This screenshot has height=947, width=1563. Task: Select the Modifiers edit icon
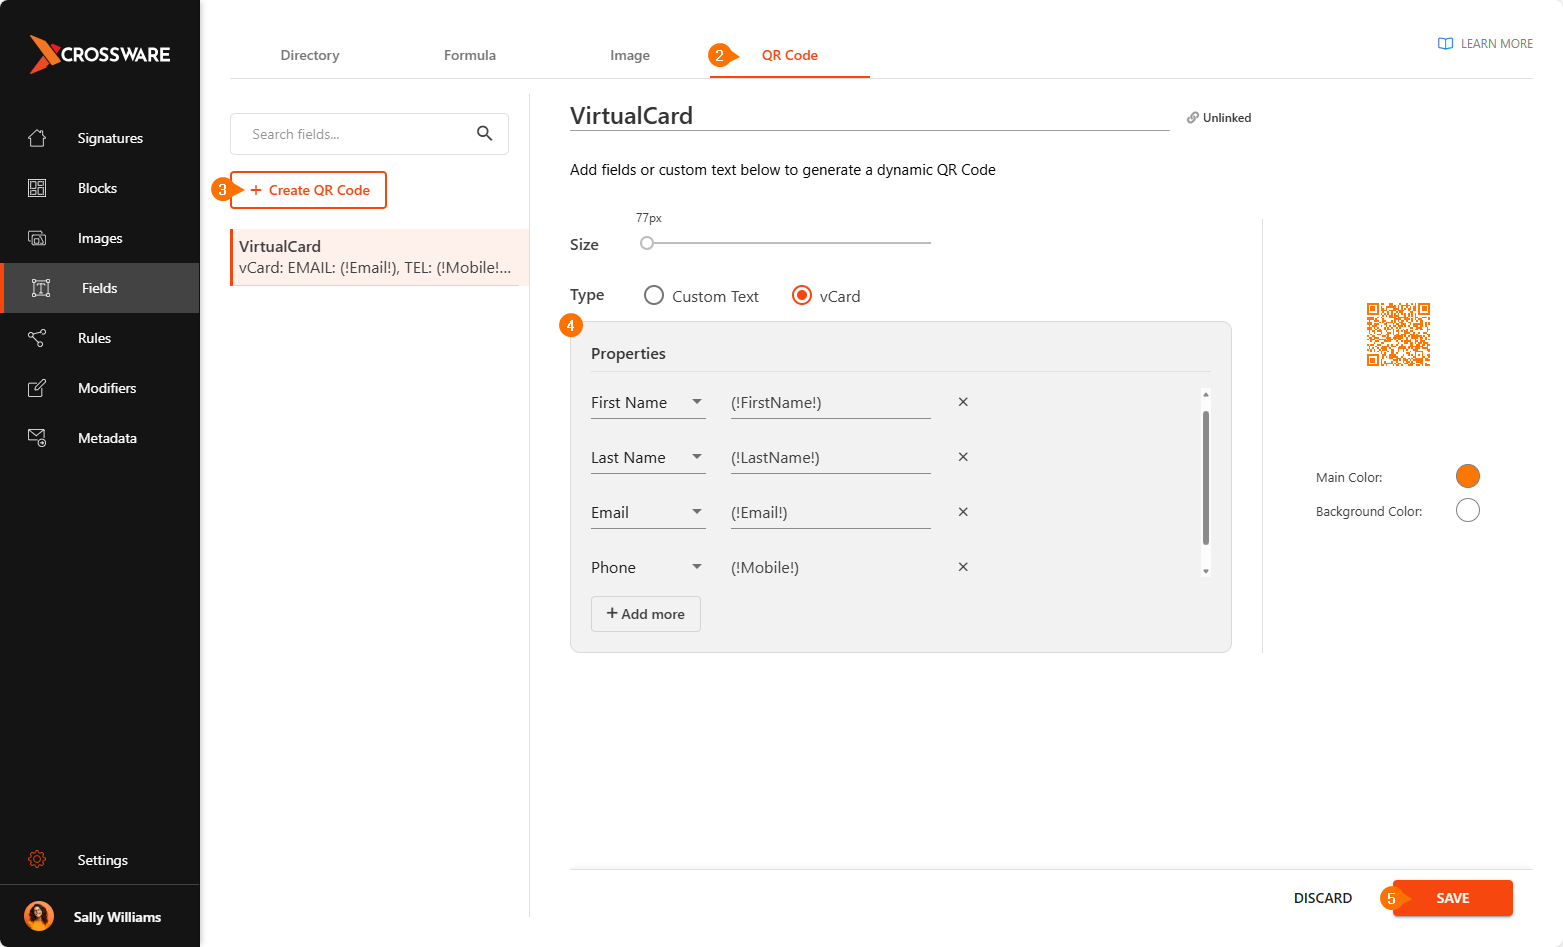[37, 388]
